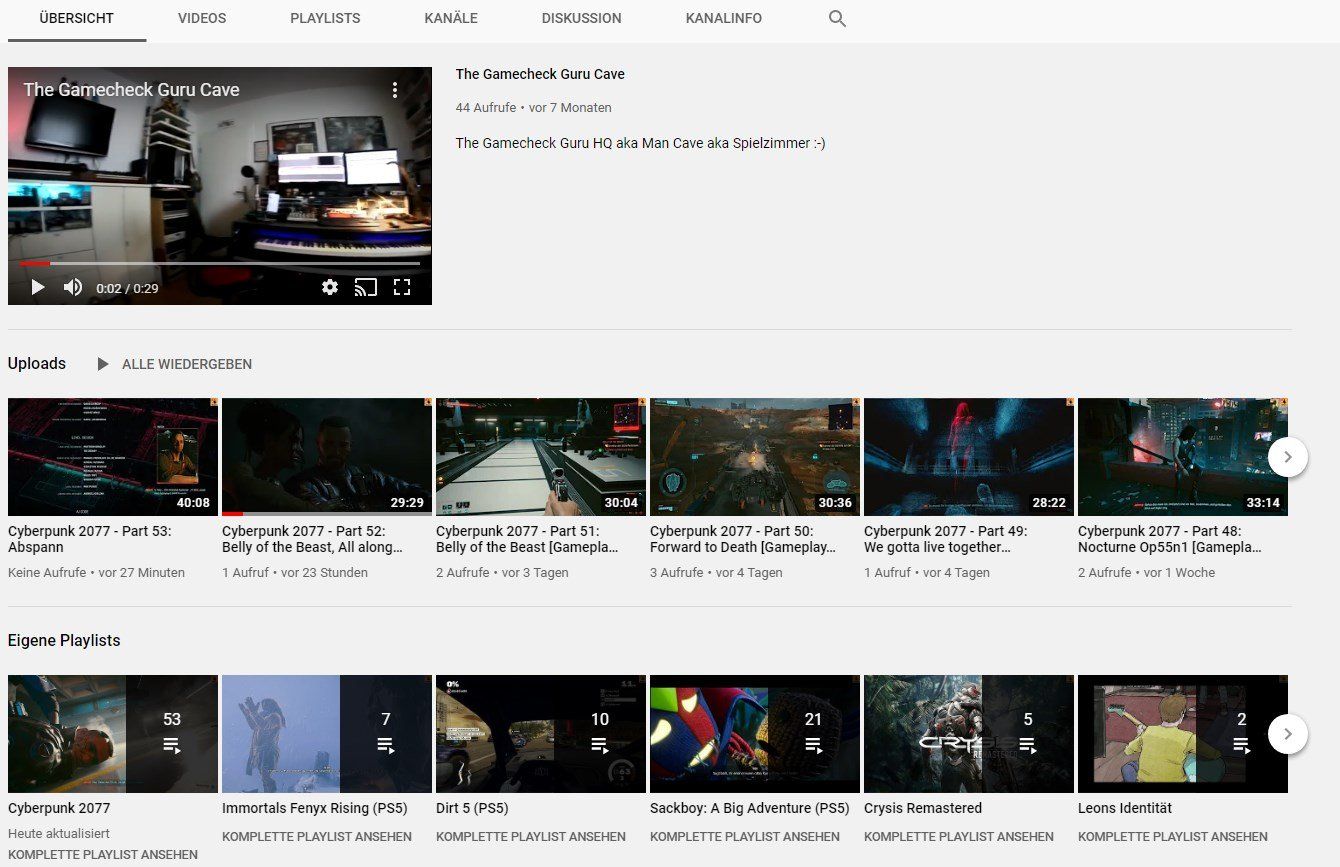
Task: Click the '0:02 / 0:29' time display
Action: (x=127, y=288)
